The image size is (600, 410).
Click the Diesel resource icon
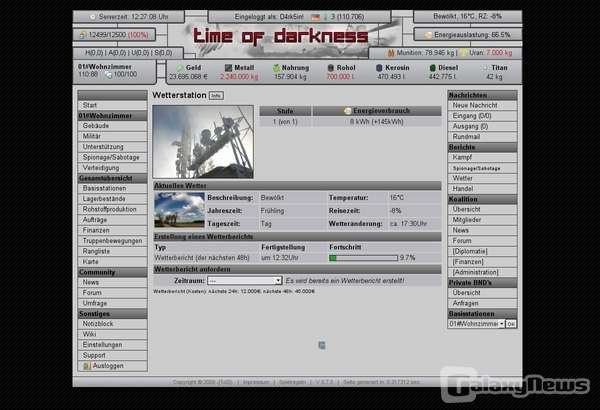[x=432, y=68]
